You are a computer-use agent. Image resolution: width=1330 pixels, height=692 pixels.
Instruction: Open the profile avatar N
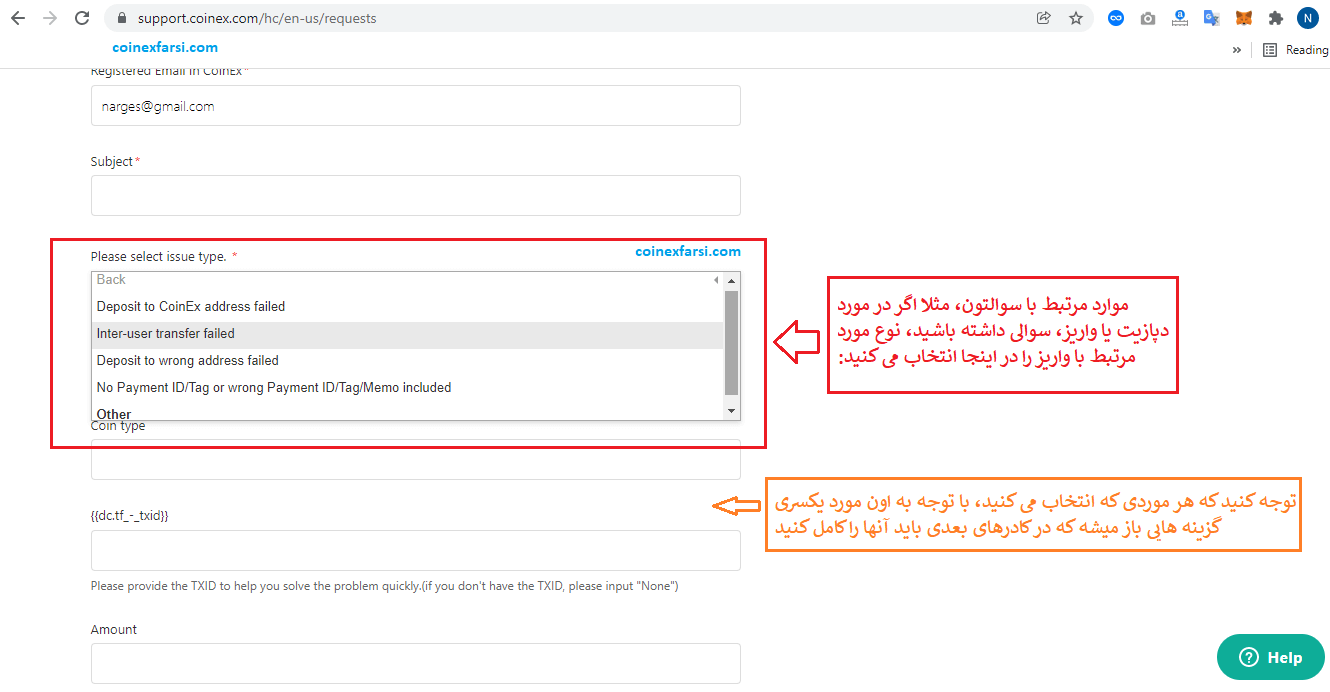(x=1307, y=18)
